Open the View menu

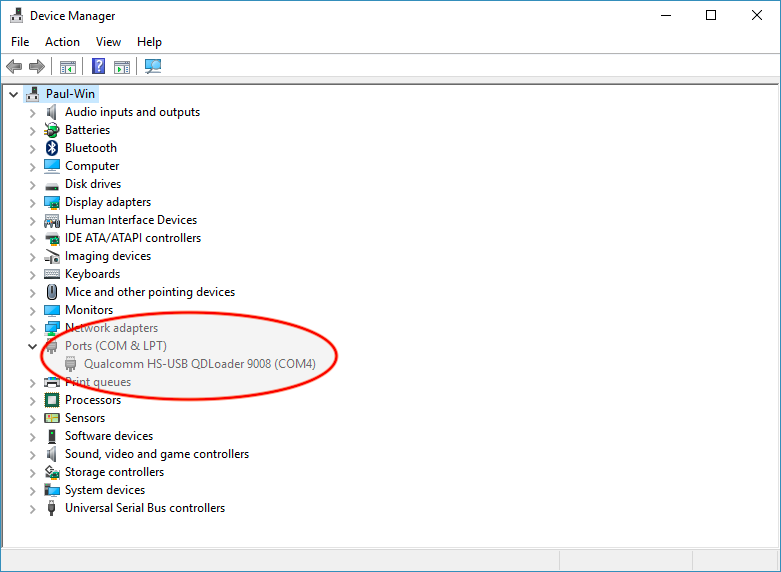click(108, 42)
